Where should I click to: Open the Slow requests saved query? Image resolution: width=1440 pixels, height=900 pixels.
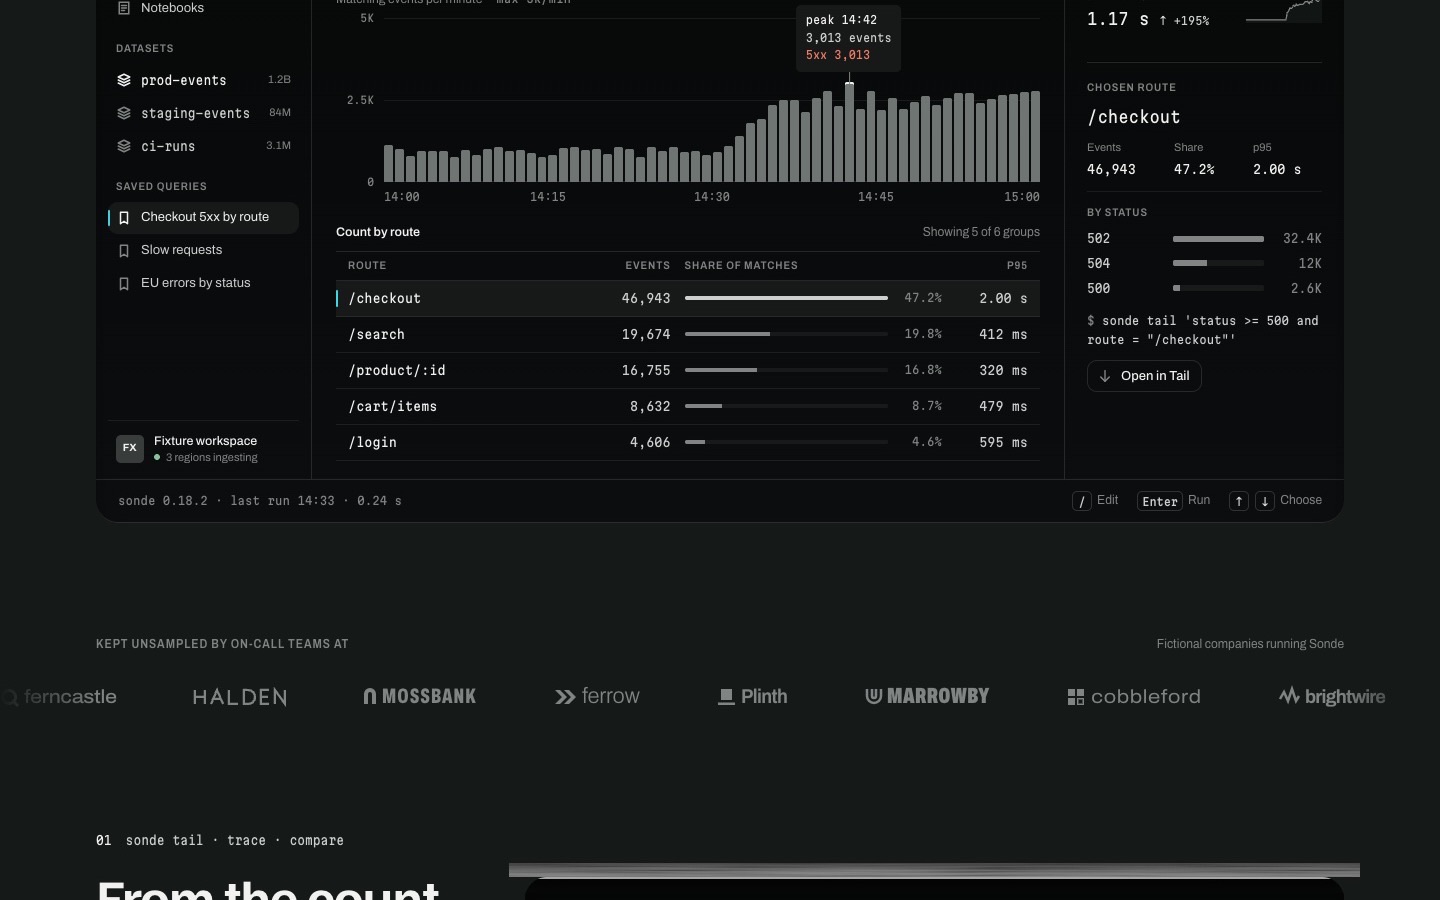click(x=203, y=250)
